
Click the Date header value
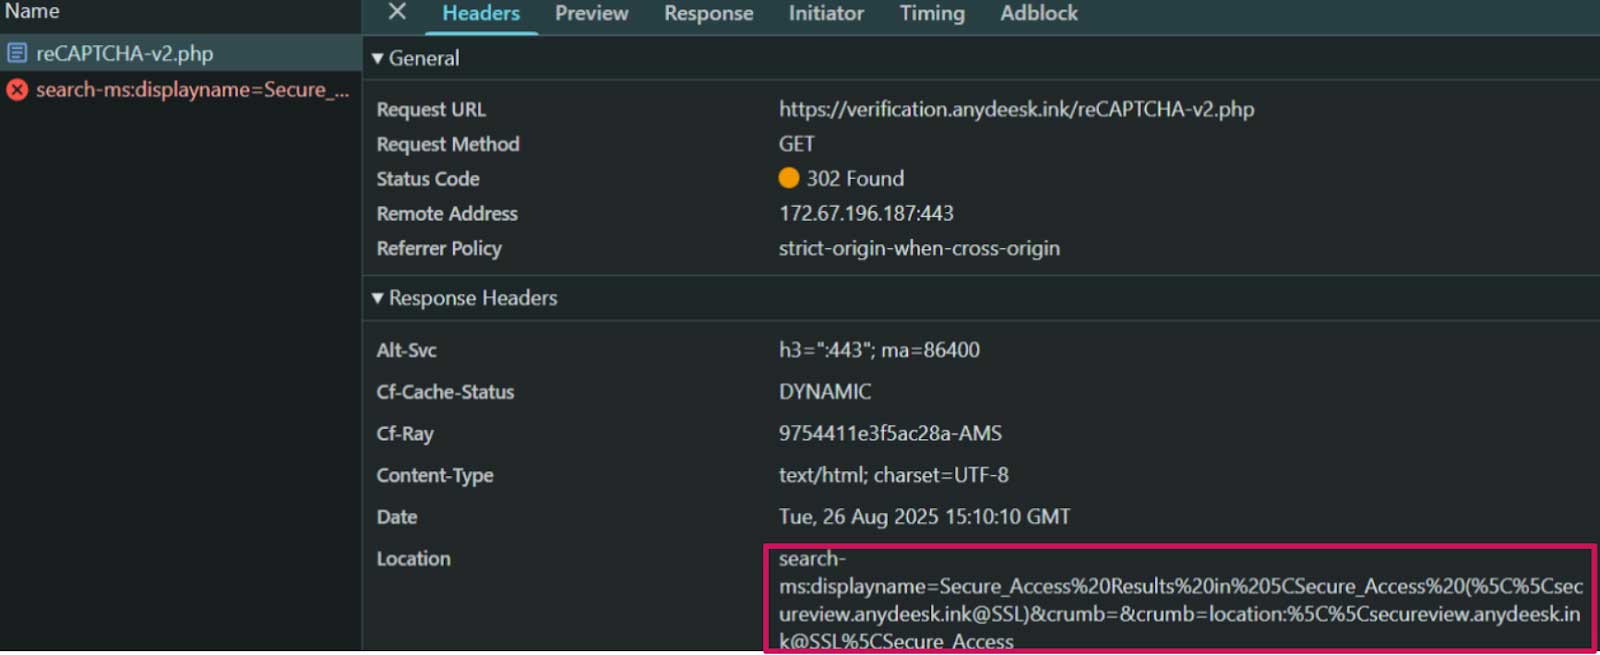924,517
